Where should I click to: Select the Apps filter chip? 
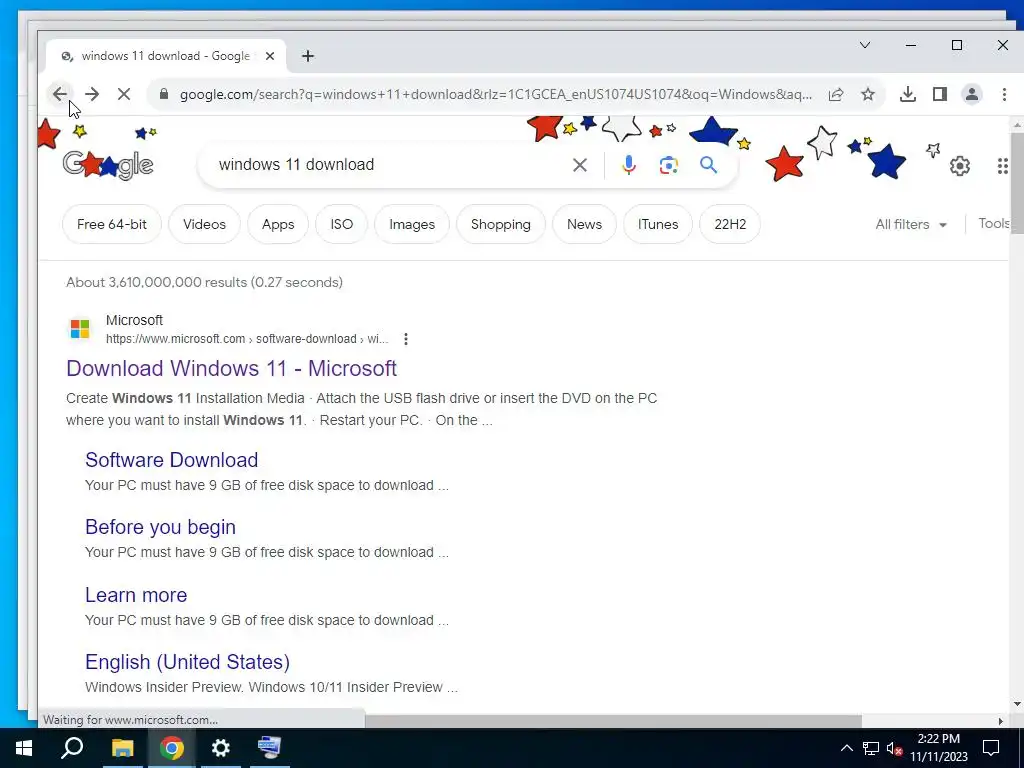click(x=278, y=224)
